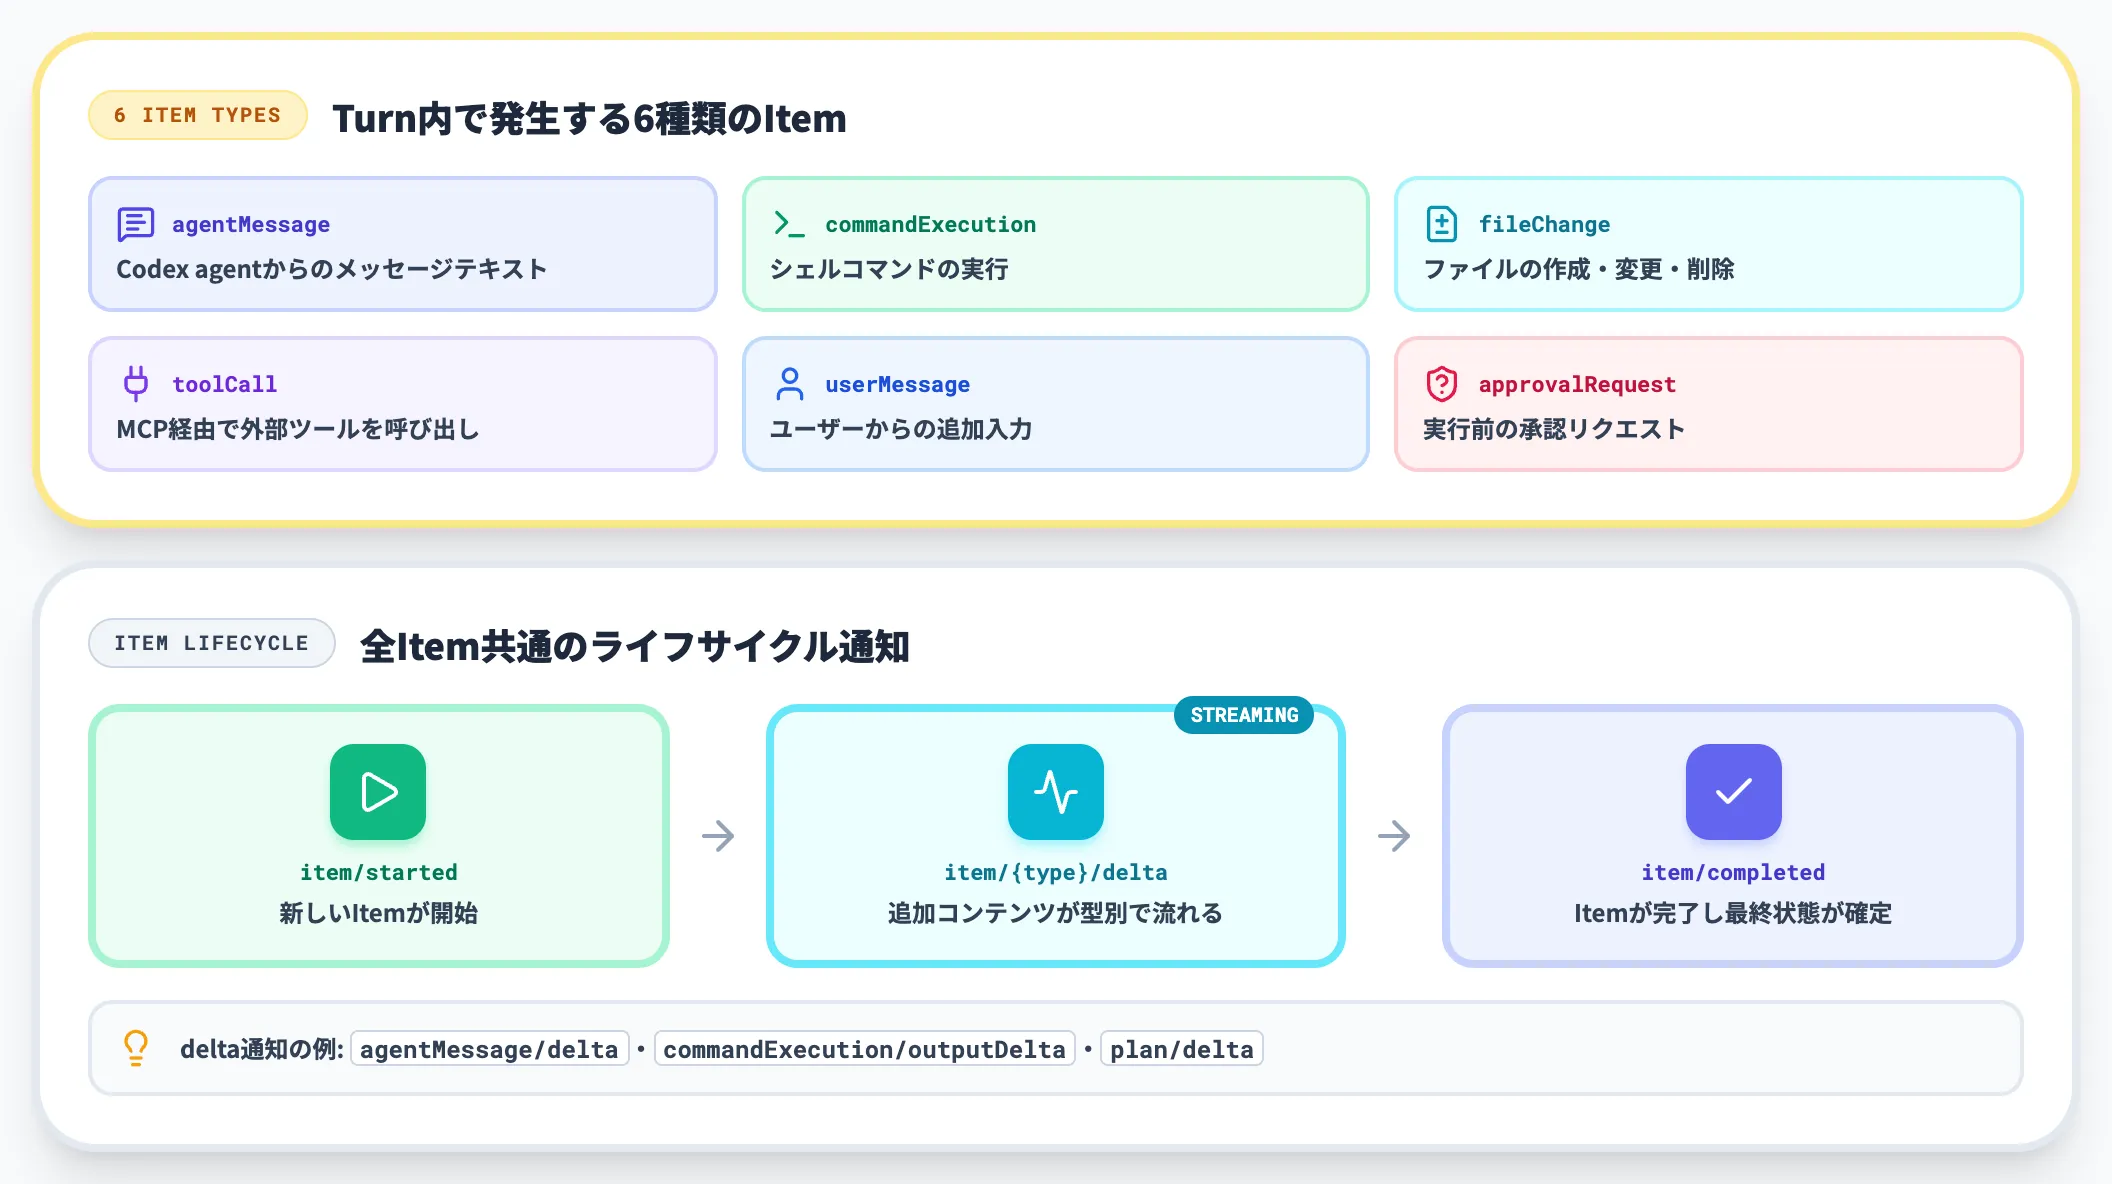Click the 6 ITEM TYPES badge
Screen dimensions: 2112x1184
[x=198, y=115]
